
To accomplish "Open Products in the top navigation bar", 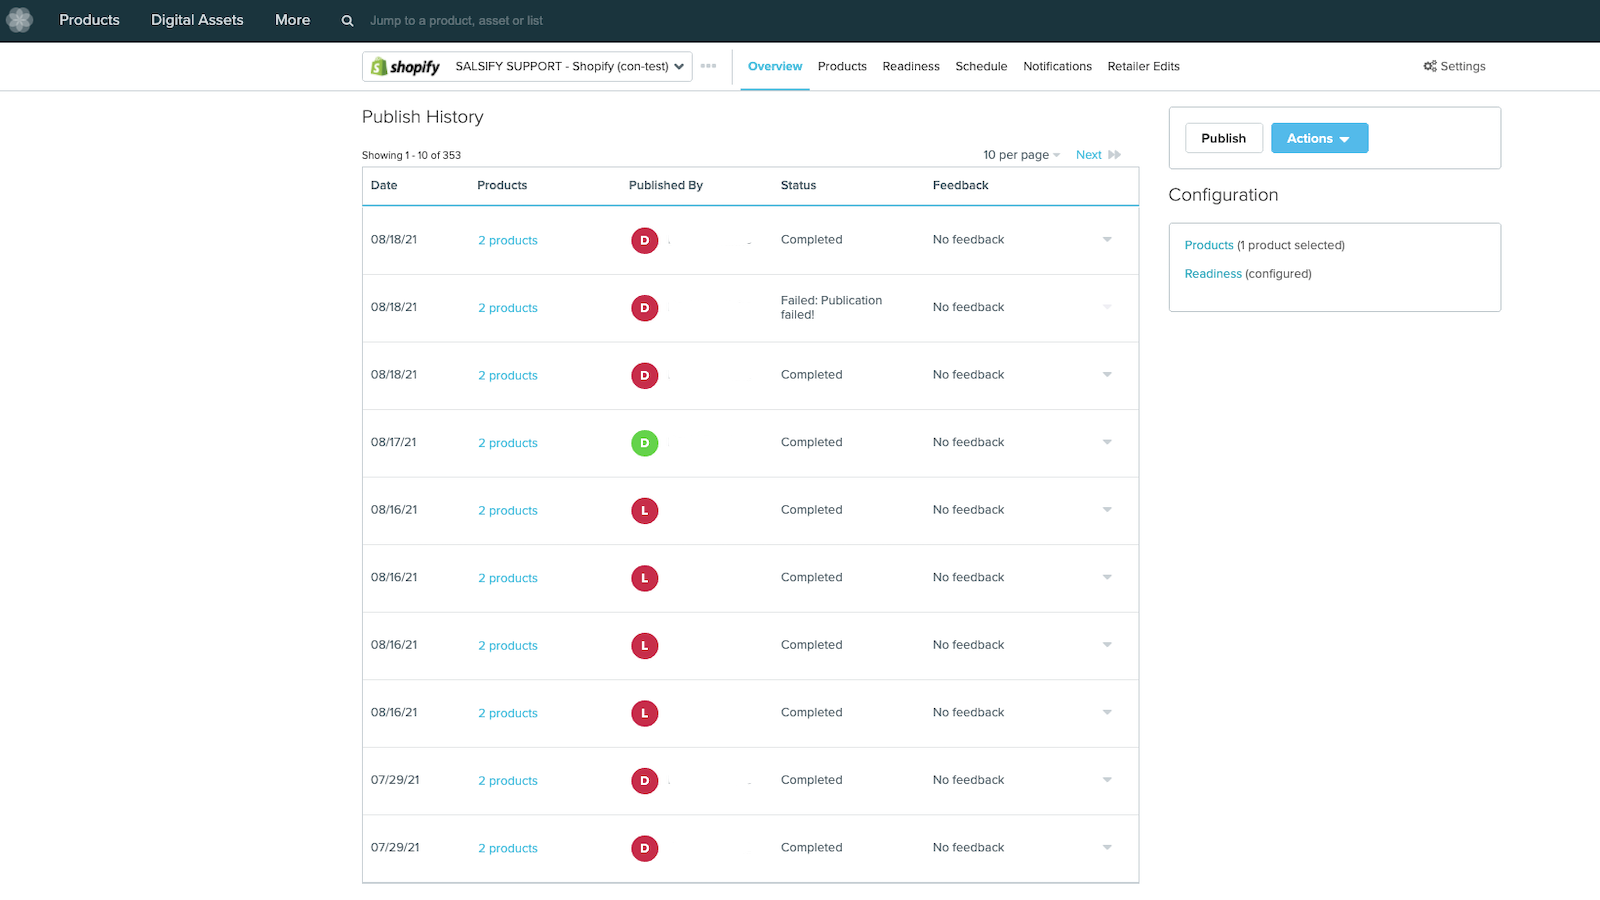I will [89, 20].
